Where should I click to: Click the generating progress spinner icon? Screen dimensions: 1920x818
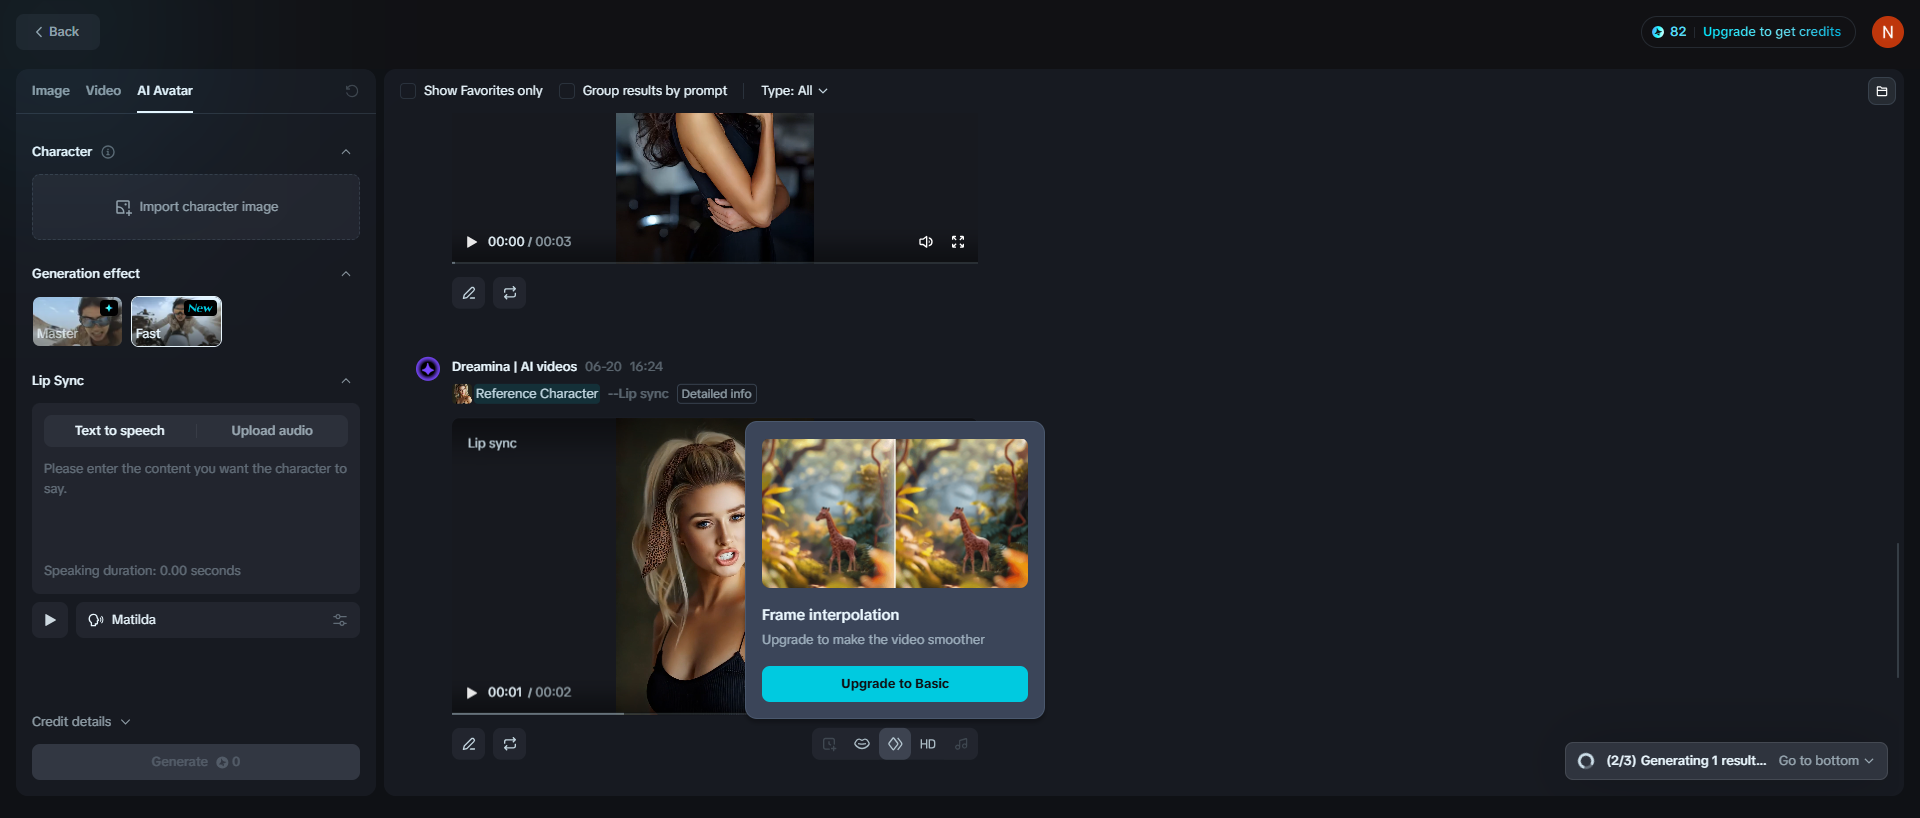coord(1586,761)
